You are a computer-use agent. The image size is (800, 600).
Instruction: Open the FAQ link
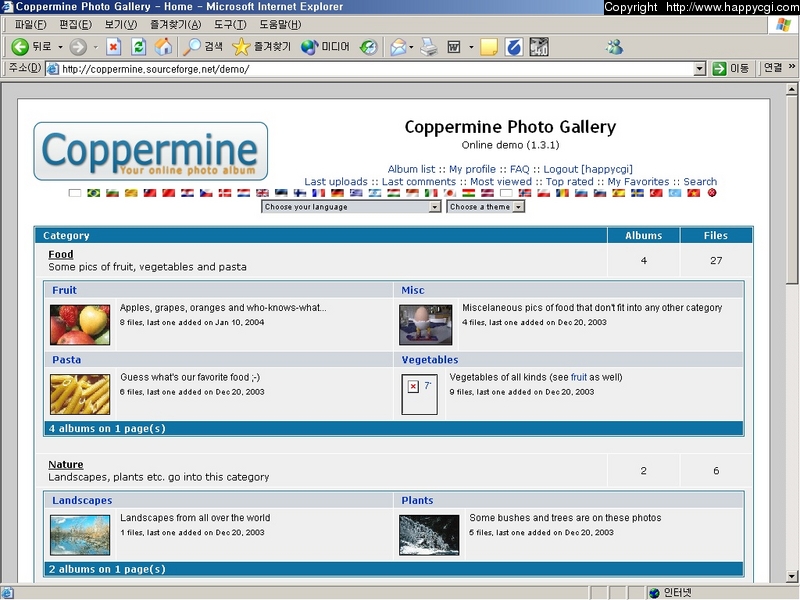519,169
